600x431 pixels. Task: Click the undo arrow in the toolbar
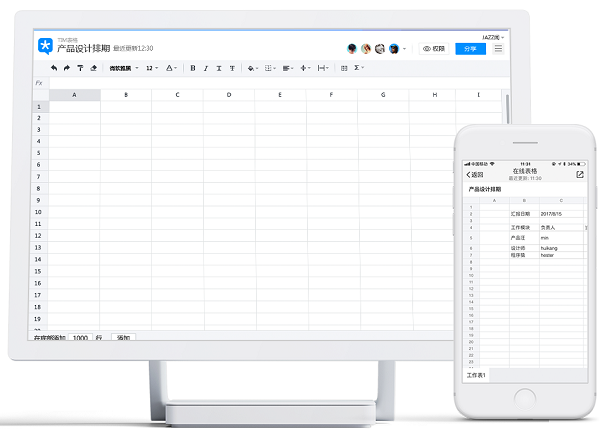(54, 68)
